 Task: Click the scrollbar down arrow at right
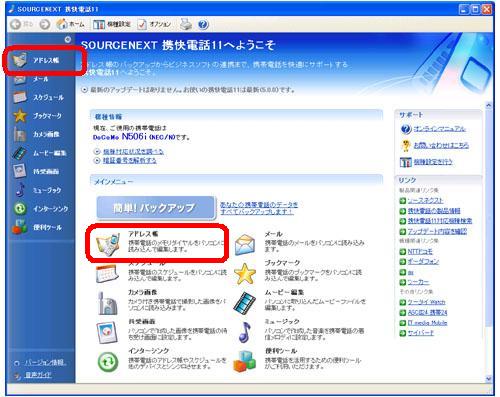tap(489, 379)
